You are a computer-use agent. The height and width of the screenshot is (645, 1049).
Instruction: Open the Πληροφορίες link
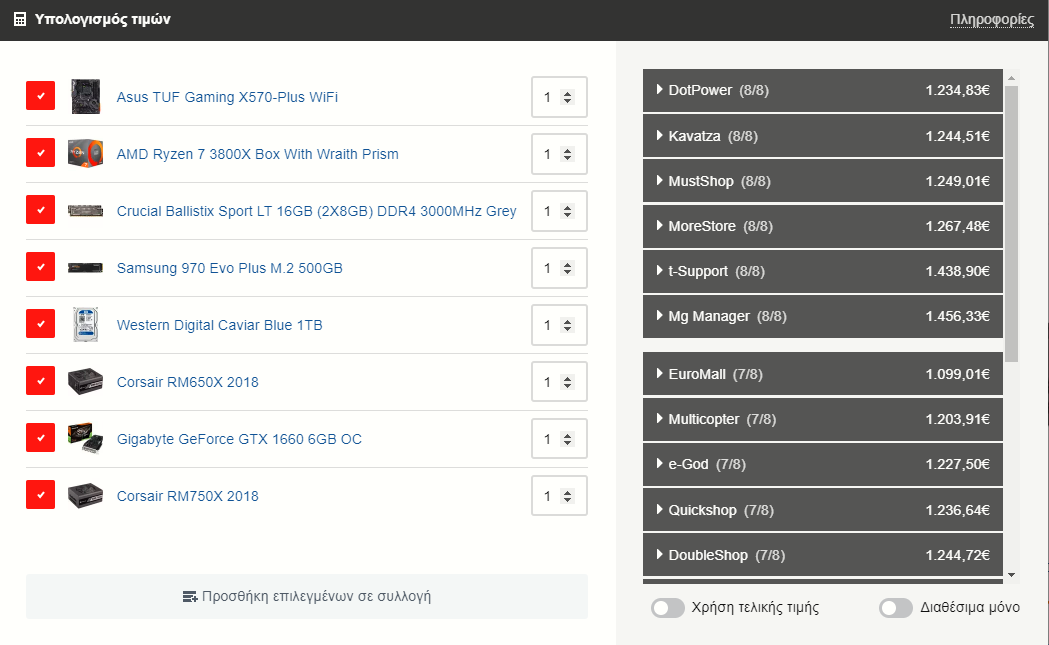(x=992, y=19)
